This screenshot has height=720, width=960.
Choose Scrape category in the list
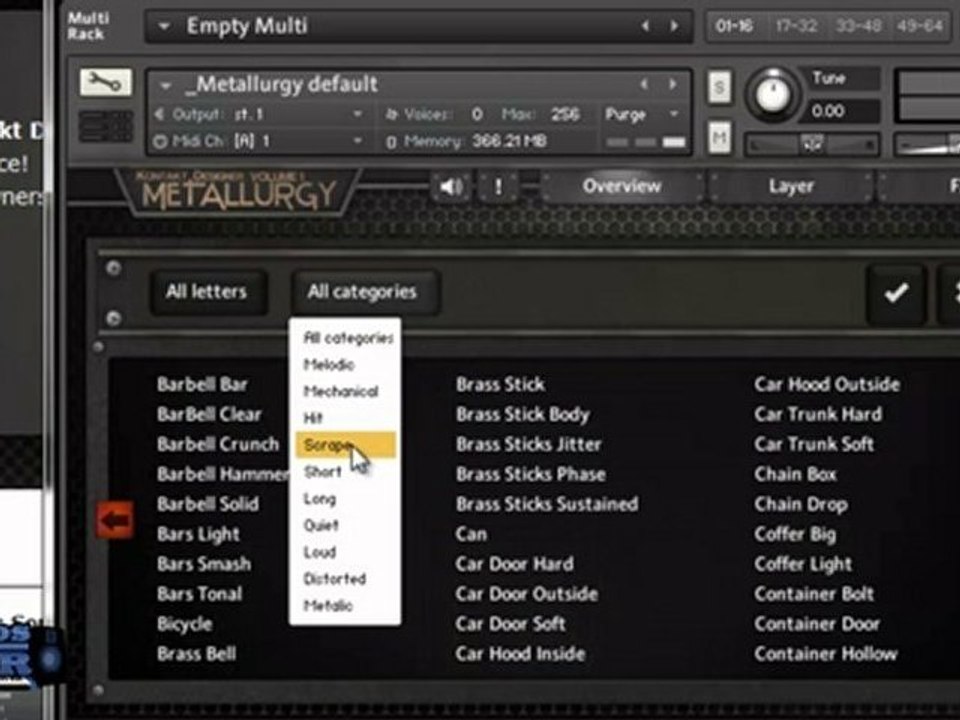coord(346,445)
